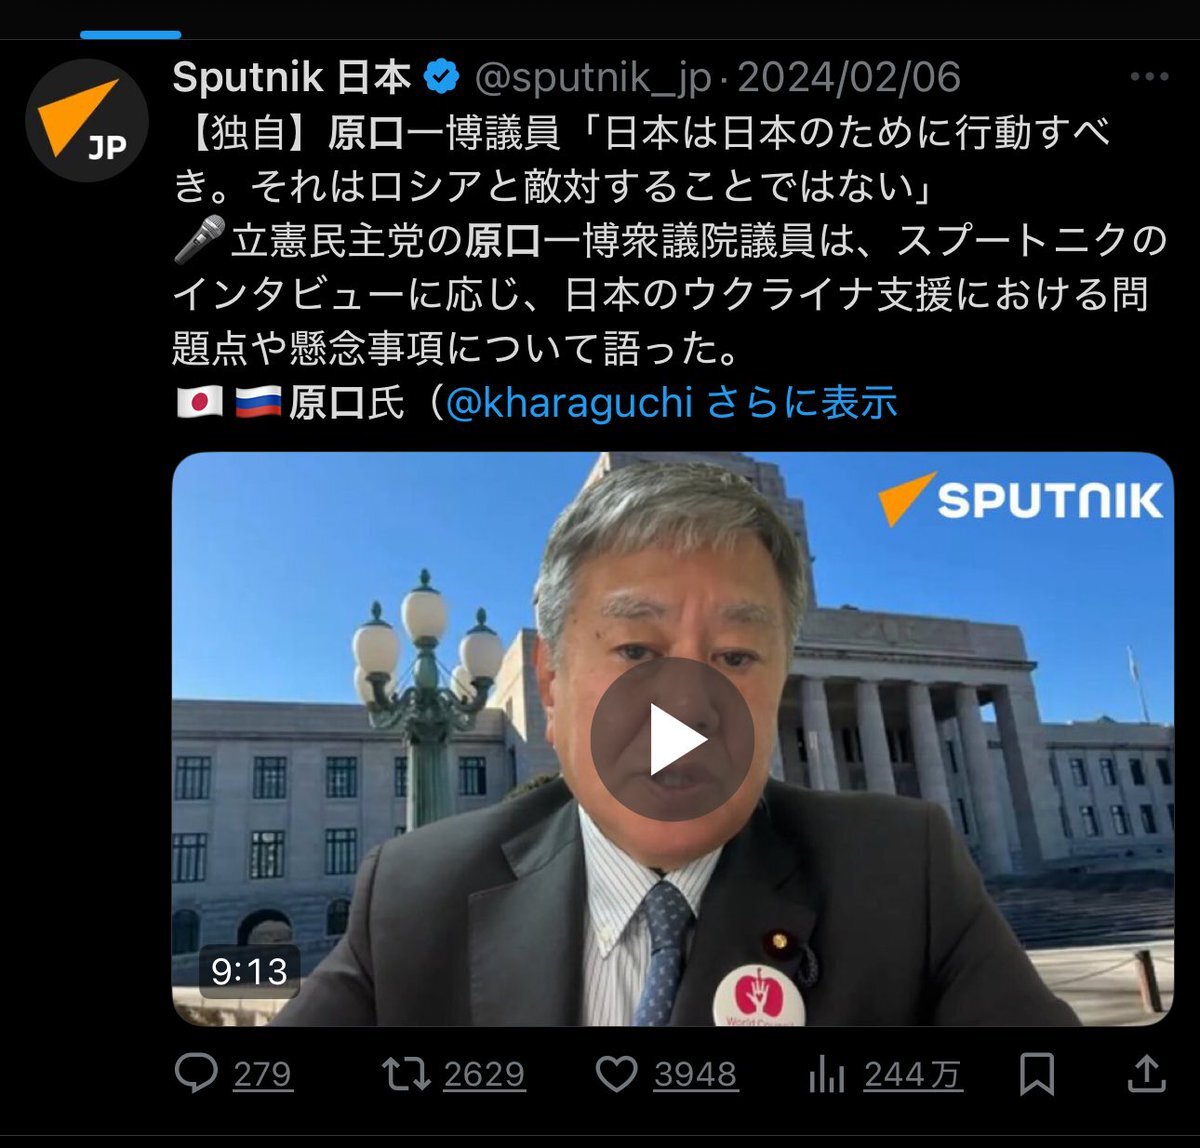Open the three-dot more options menu

(x=1149, y=77)
